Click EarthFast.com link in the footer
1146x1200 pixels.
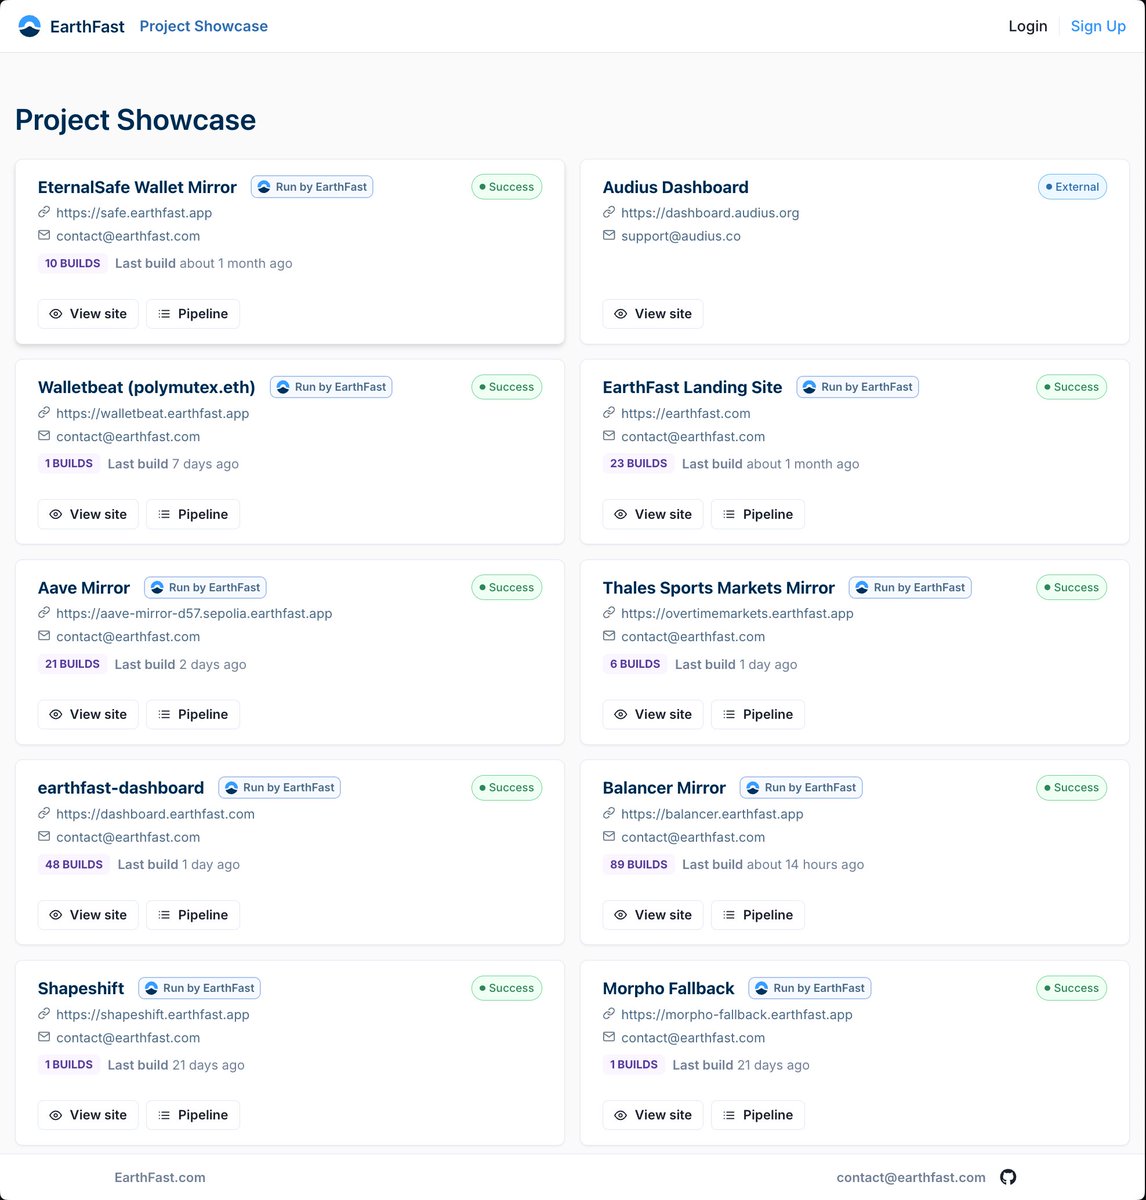pos(160,1177)
